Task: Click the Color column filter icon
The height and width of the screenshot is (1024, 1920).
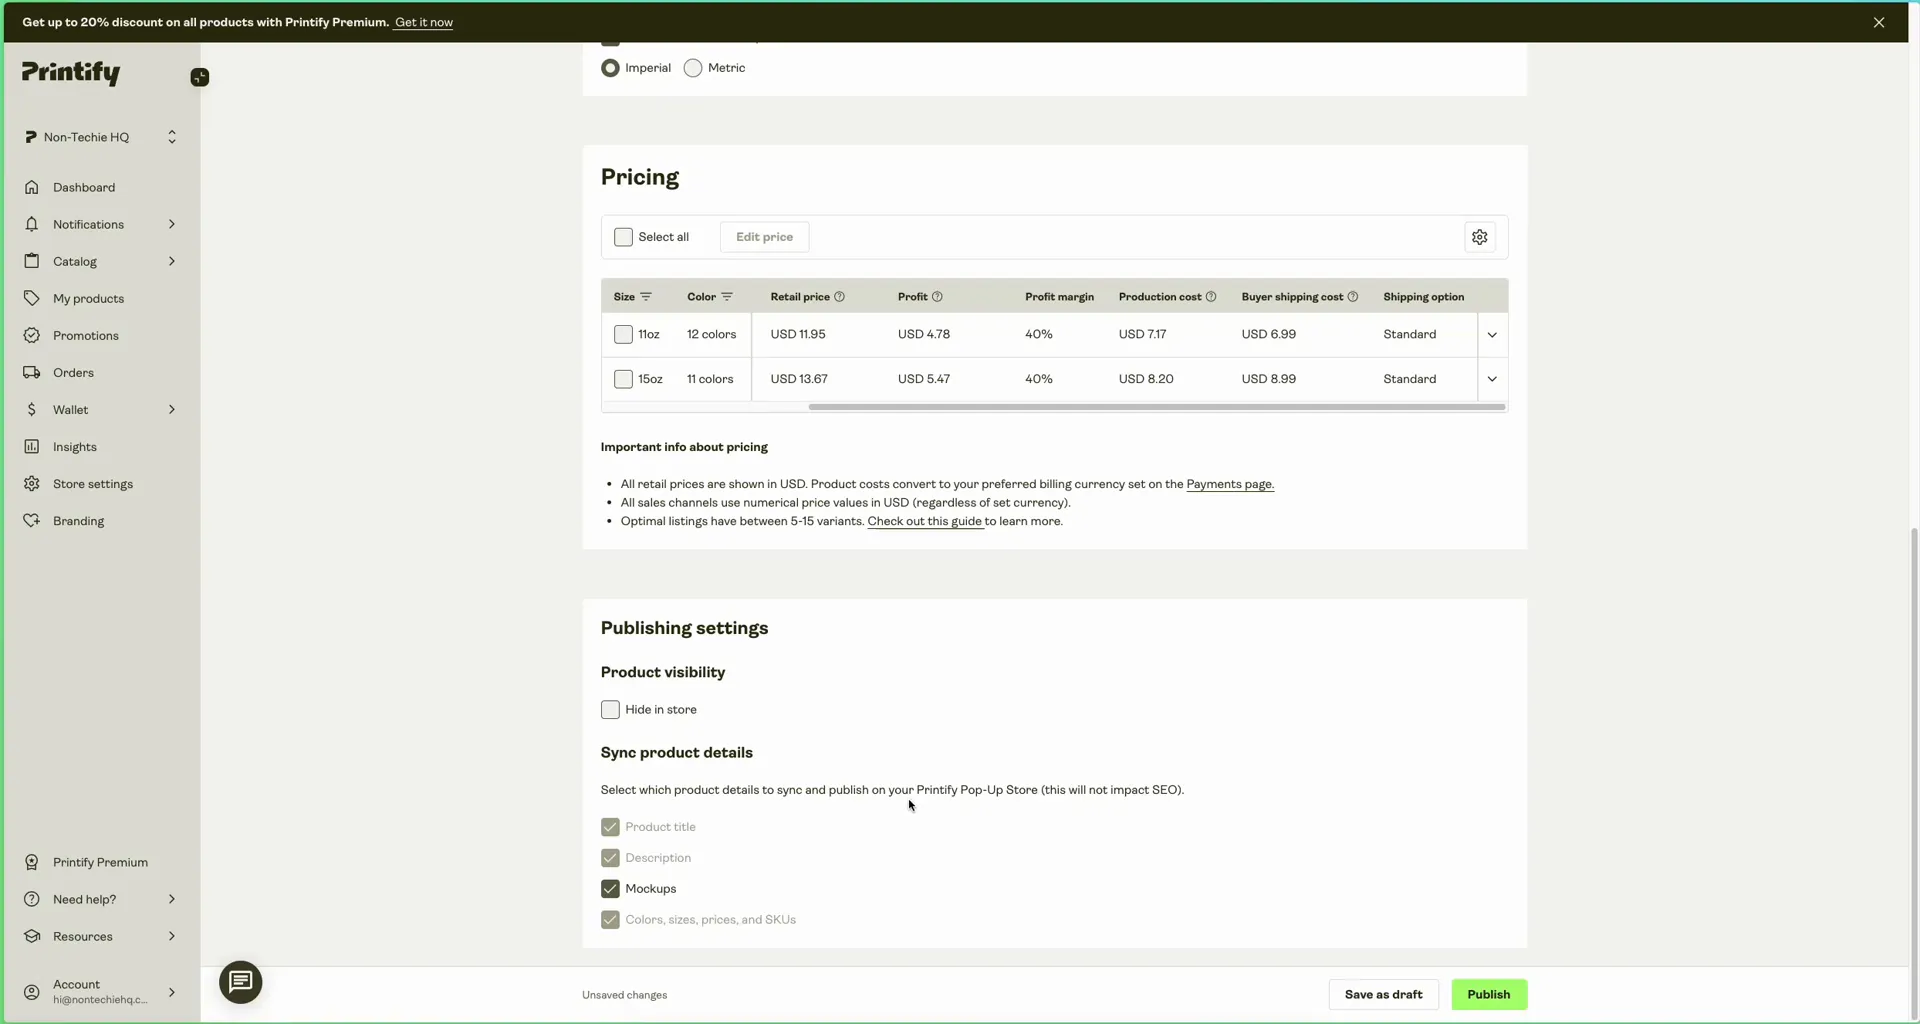Action: [x=727, y=297]
